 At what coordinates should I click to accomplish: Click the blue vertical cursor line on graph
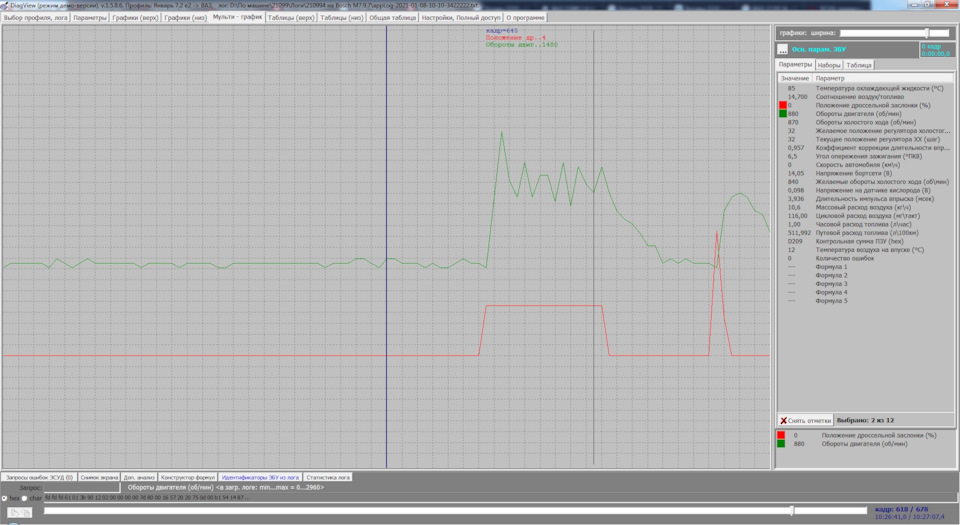point(386,245)
